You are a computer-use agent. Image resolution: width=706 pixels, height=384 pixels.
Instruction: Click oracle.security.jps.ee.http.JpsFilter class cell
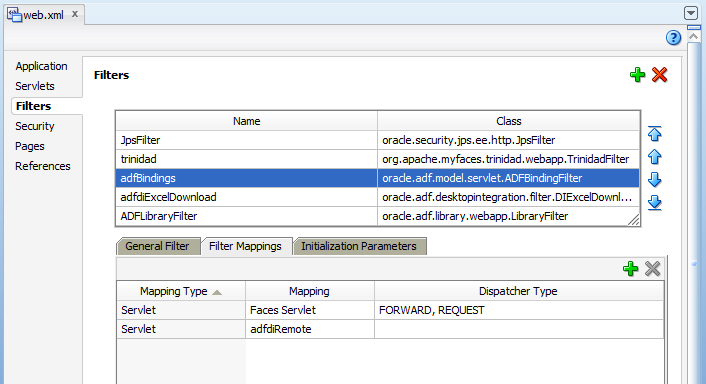(508, 140)
